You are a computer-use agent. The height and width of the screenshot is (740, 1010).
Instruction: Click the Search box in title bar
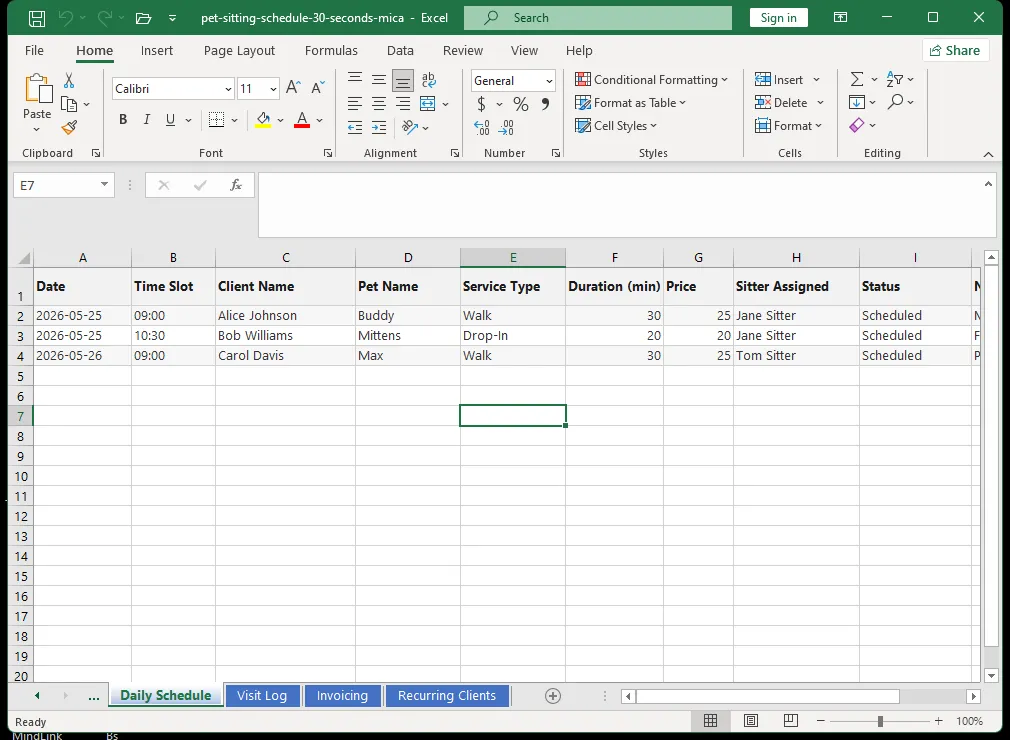click(598, 17)
